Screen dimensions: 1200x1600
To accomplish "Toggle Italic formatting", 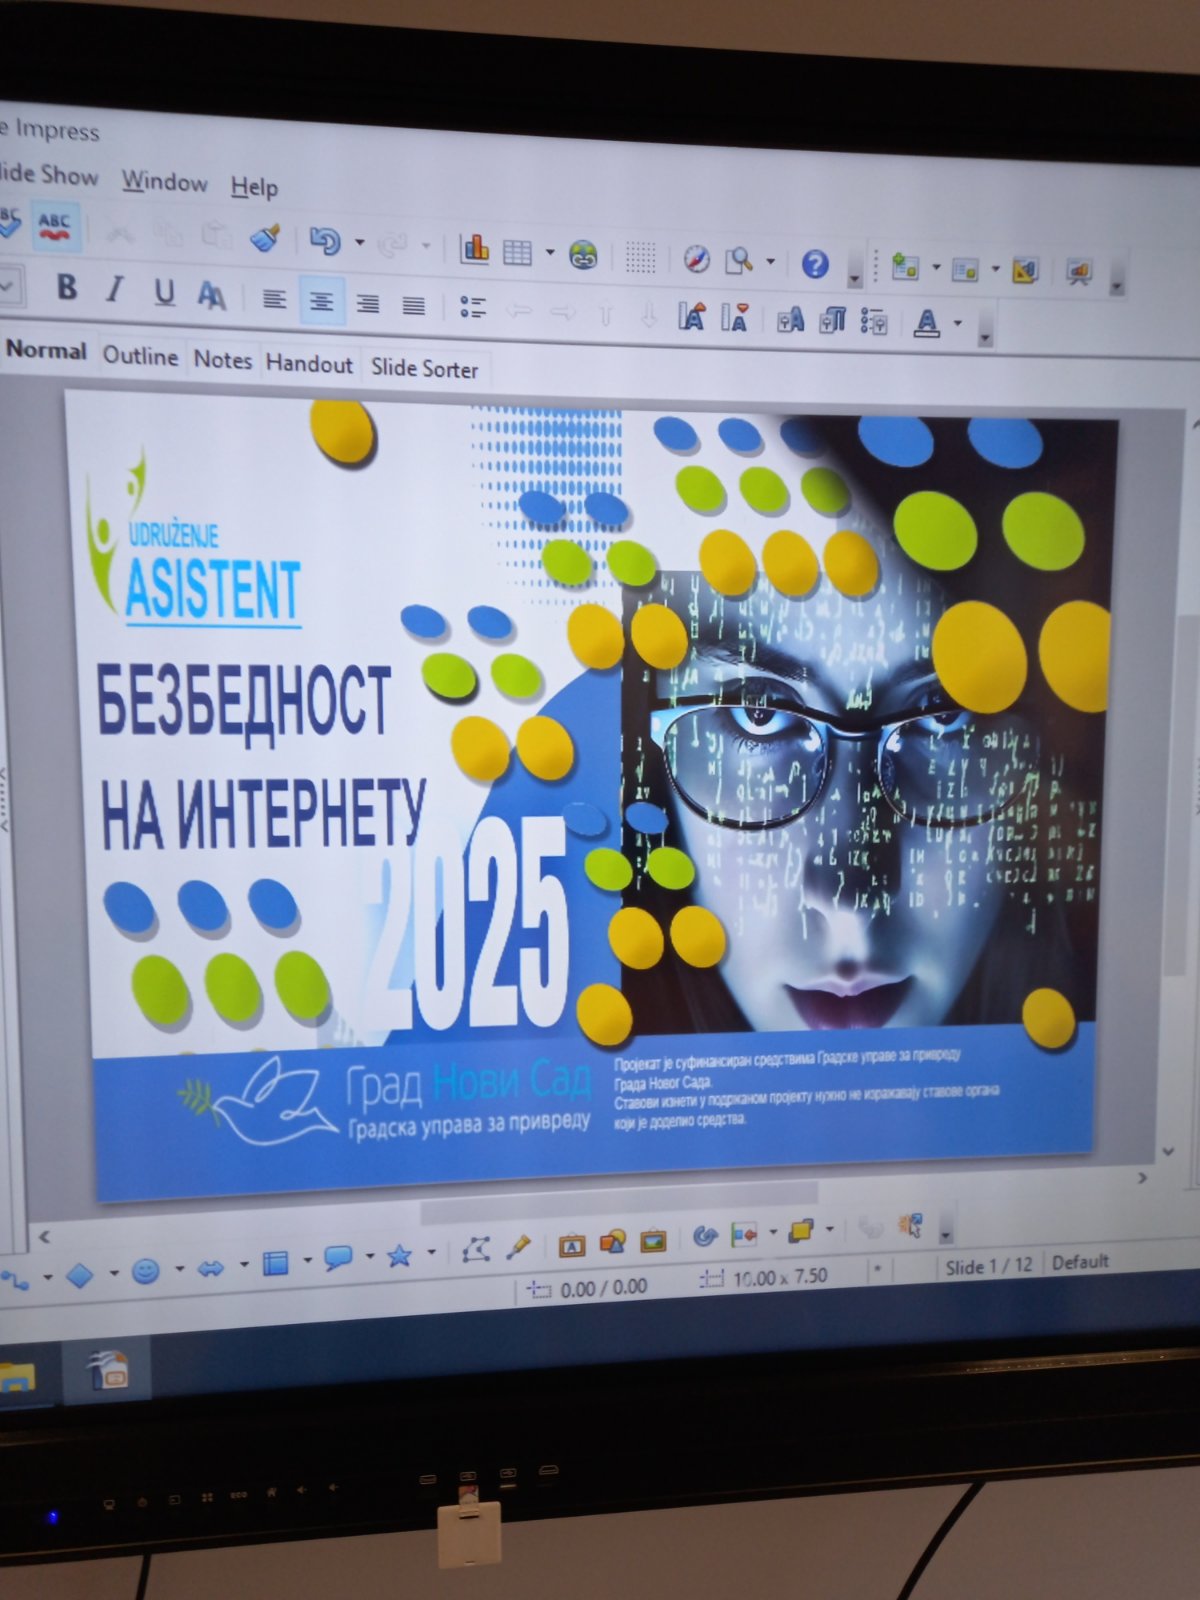I will click(x=115, y=290).
